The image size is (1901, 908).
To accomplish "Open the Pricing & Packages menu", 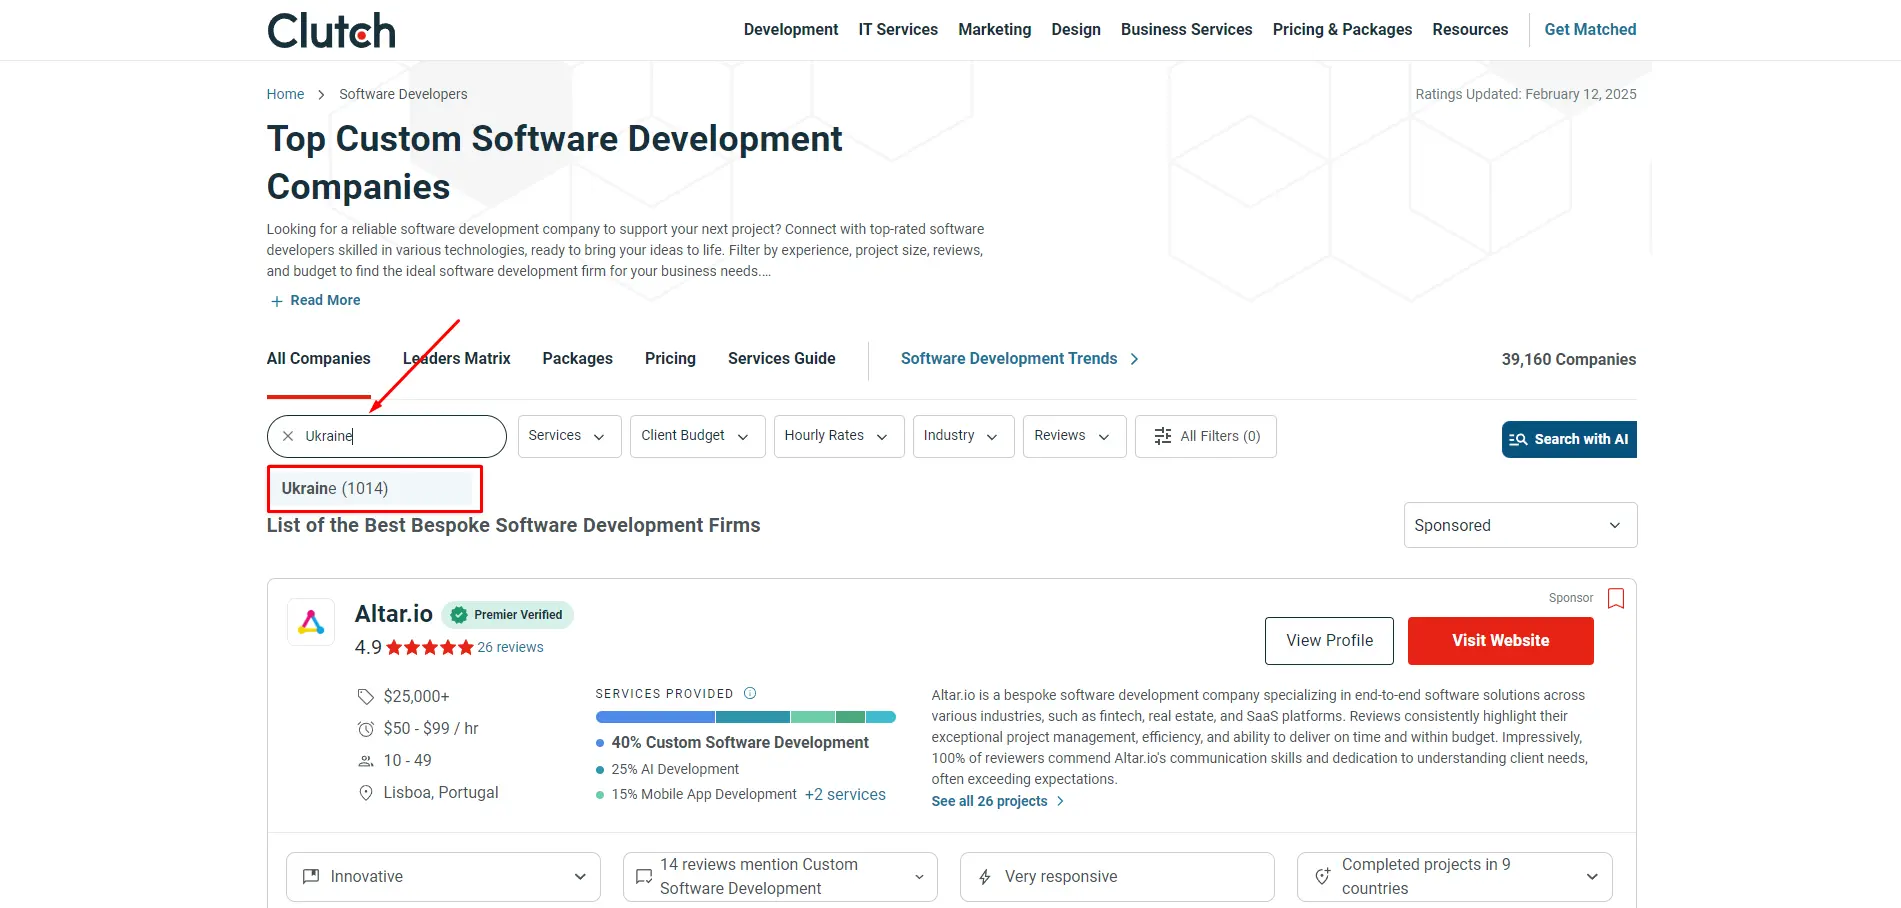I will point(1342,30).
